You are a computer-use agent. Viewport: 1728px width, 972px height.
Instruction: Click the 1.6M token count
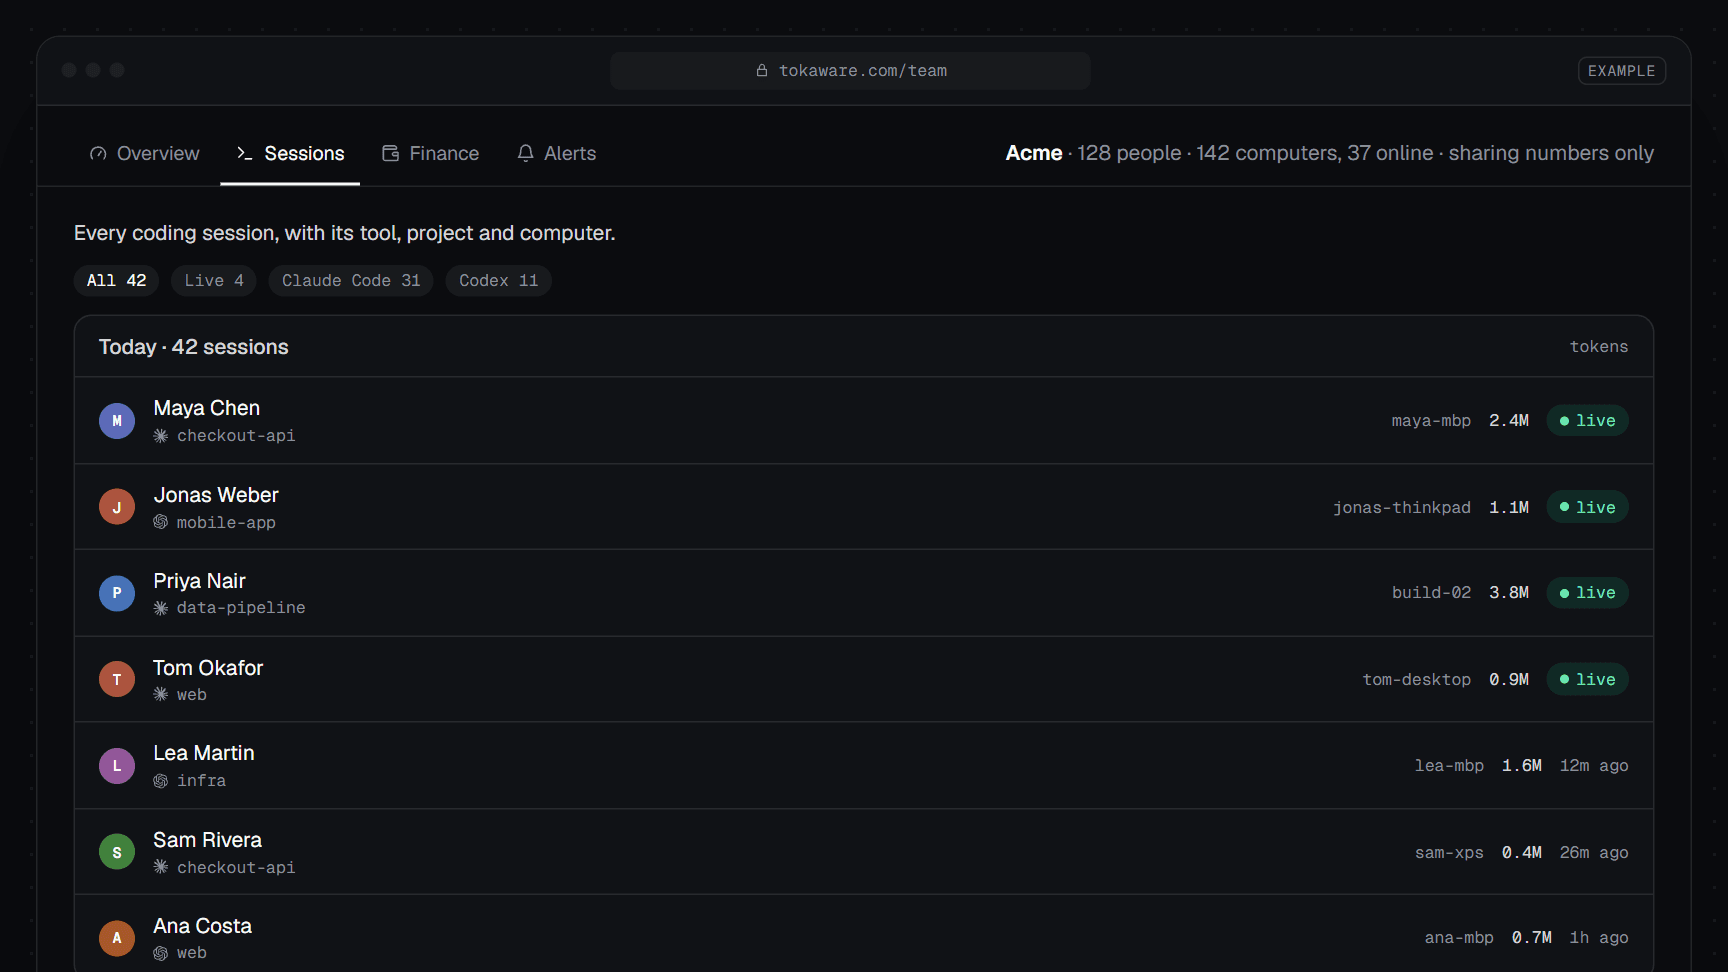click(x=1522, y=766)
